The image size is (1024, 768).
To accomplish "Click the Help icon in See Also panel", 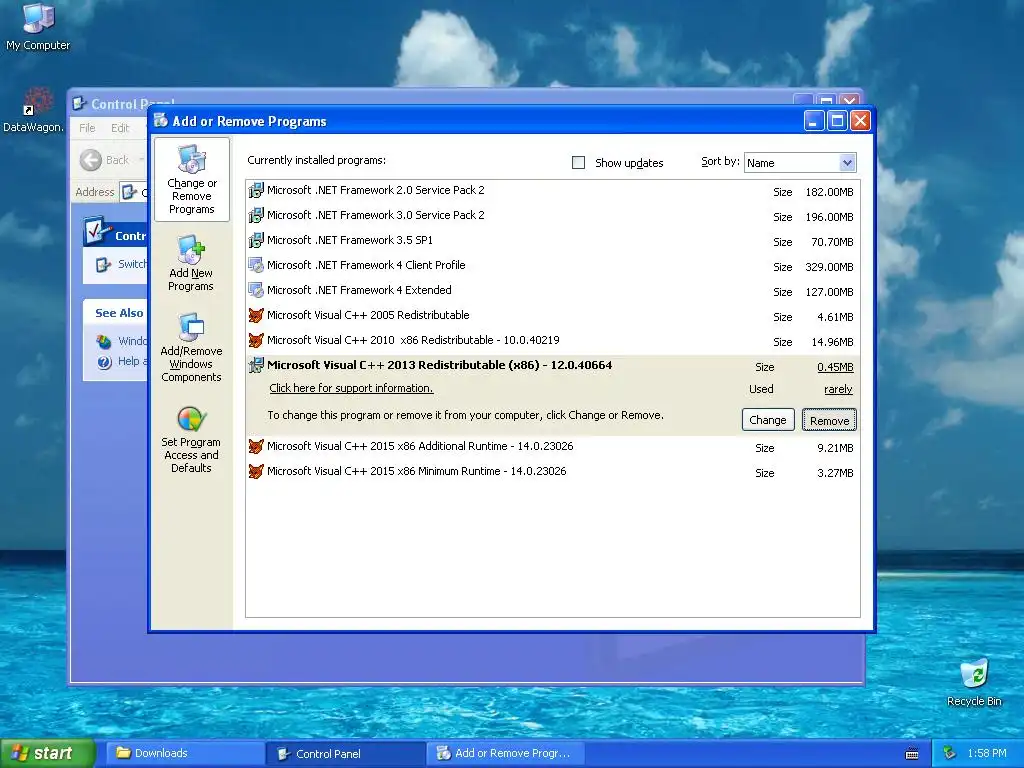I will pyautogui.click(x=104, y=362).
